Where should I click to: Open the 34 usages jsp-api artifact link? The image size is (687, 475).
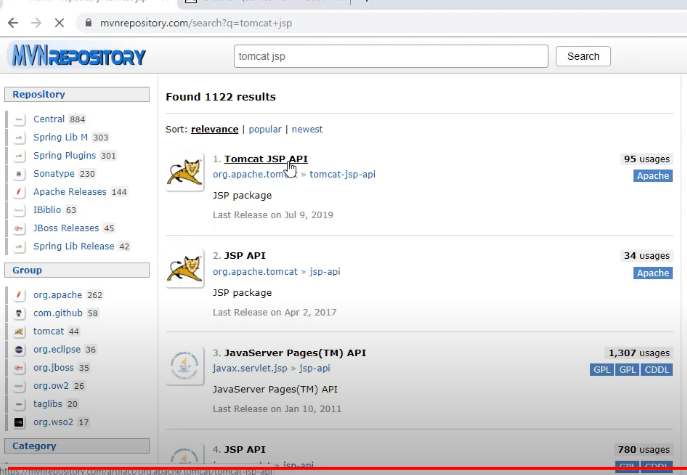coord(325,272)
